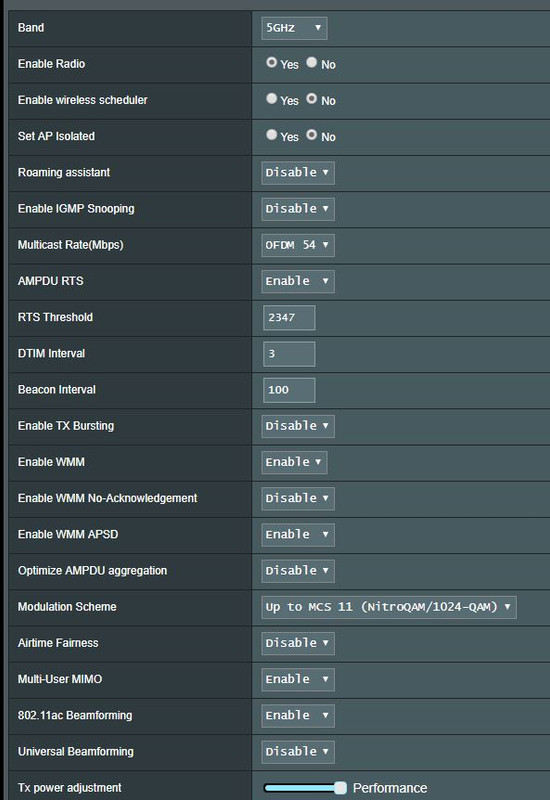This screenshot has width=550, height=800.
Task: Select Yes for Enable wireless scheduler
Action: point(271,99)
